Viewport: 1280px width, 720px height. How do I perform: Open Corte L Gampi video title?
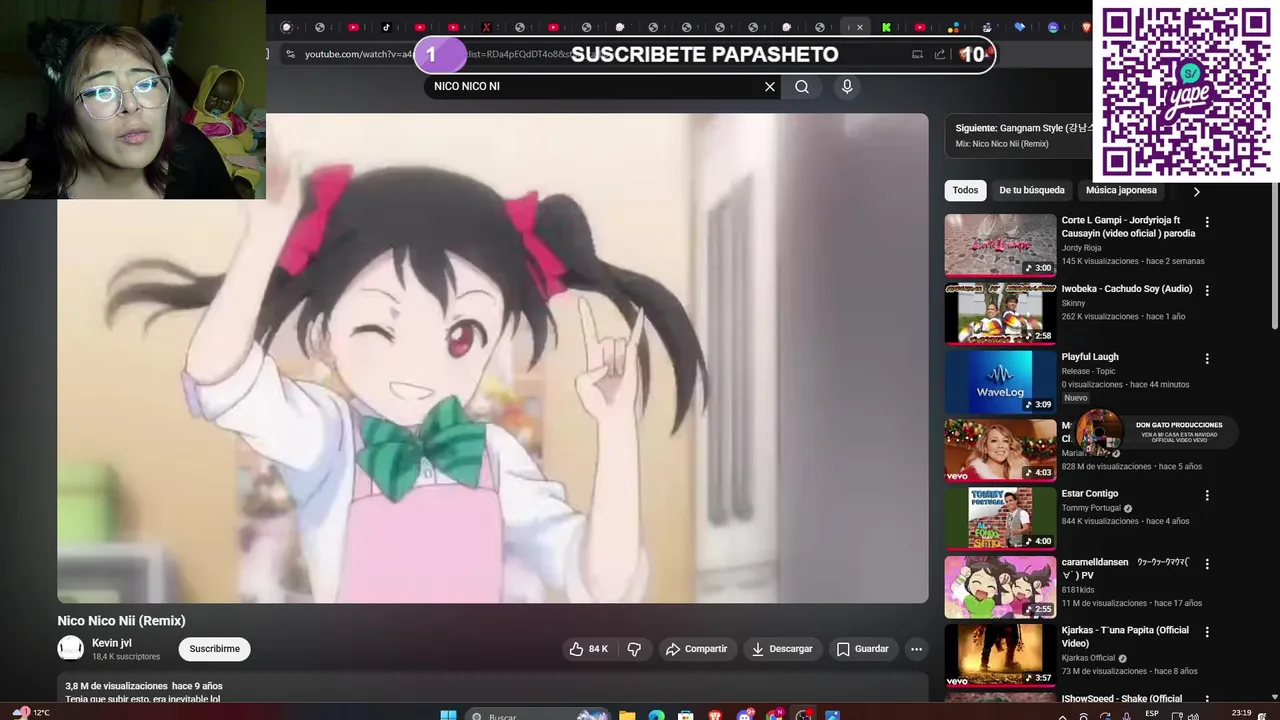(x=1128, y=227)
